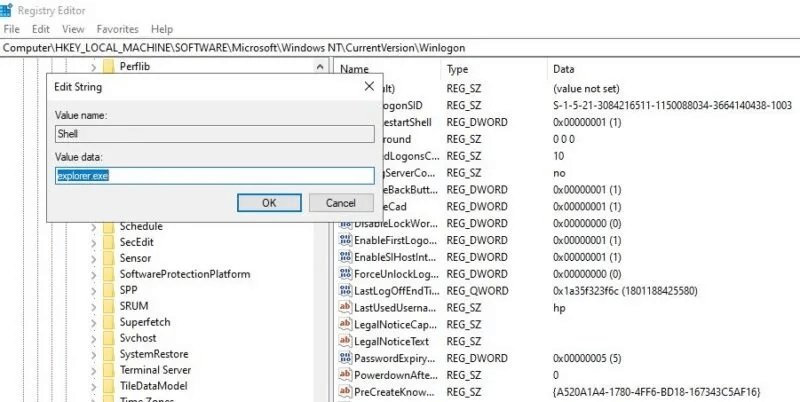Select the Perflib folder icon
Viewport: 800px width, 402px height.
(109, 66)
